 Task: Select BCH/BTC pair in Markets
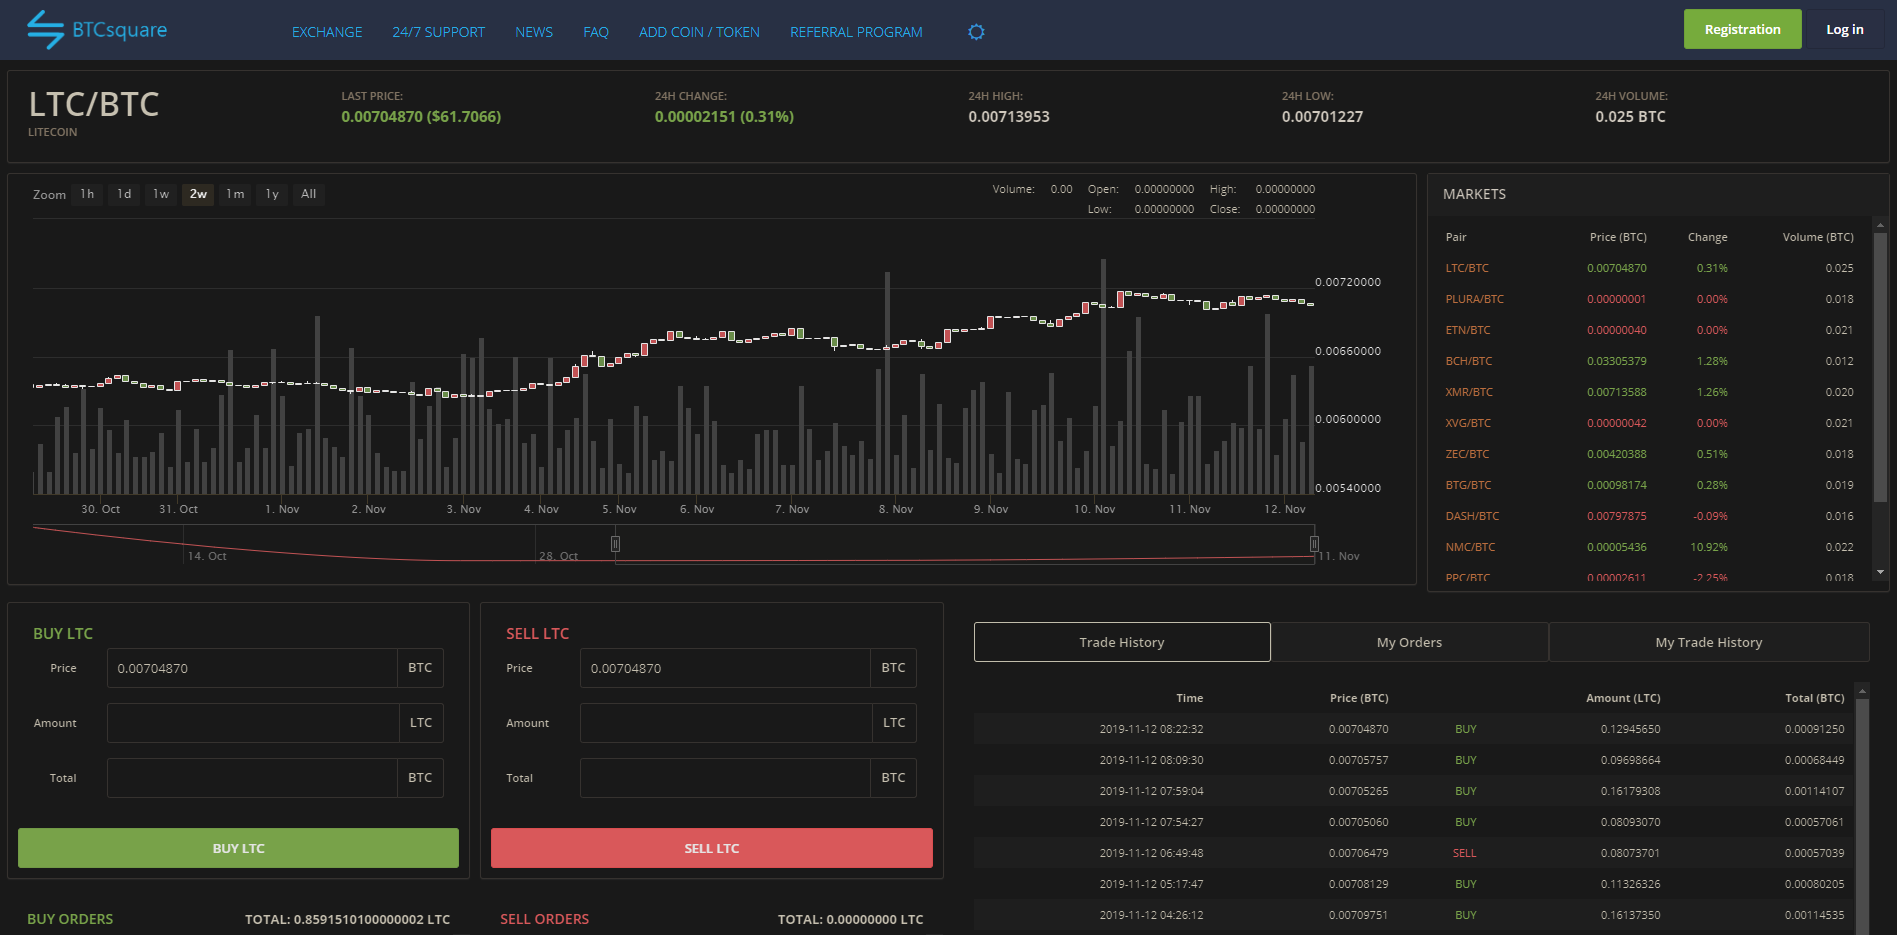pos(1468,361)
